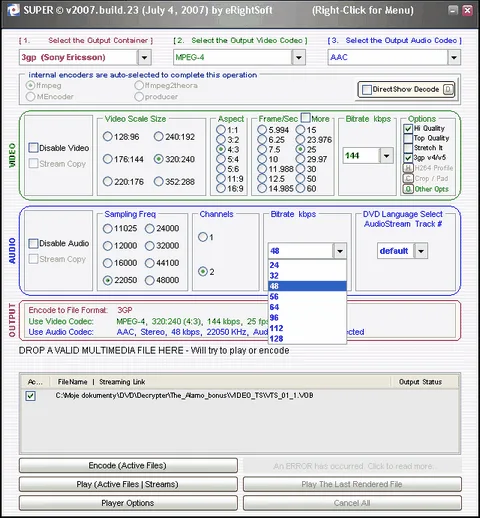Select 2 audio channels
480x518 pixels.
pos(203,272)
